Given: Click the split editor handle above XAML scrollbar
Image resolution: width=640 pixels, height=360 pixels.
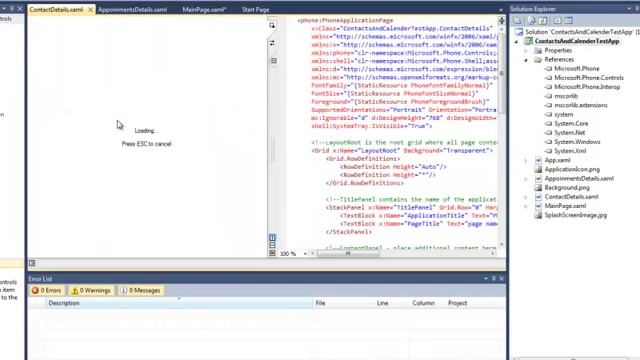Looking at the screenshot, I should 501,20.
